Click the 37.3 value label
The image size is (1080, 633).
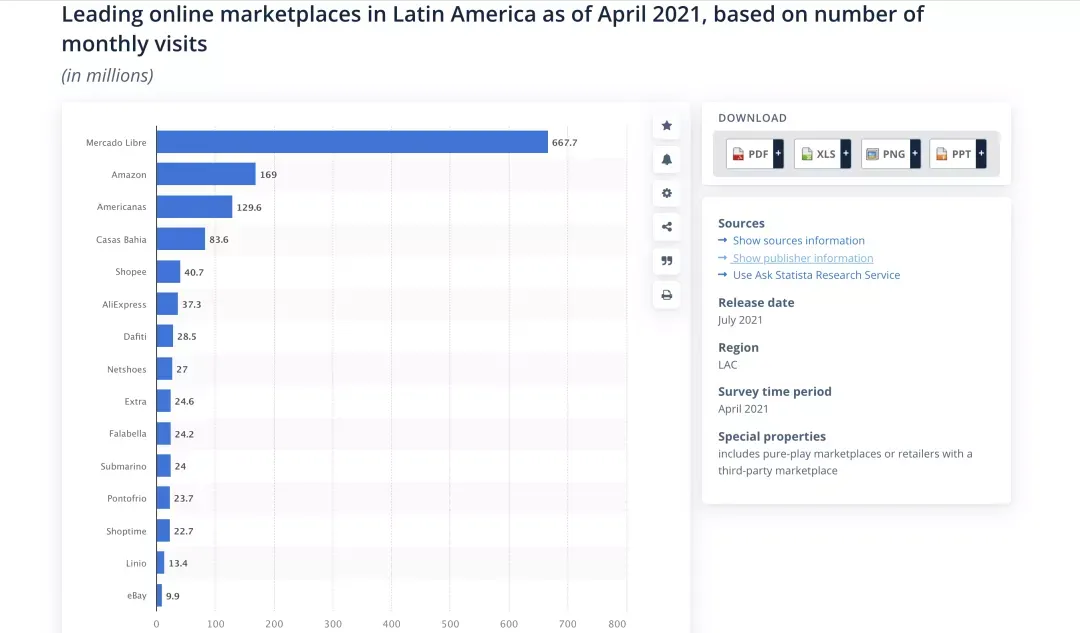click(191, 304)
